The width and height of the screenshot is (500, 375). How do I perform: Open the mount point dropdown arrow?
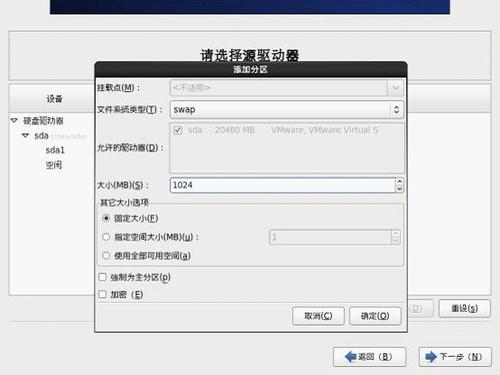[395, 88]
